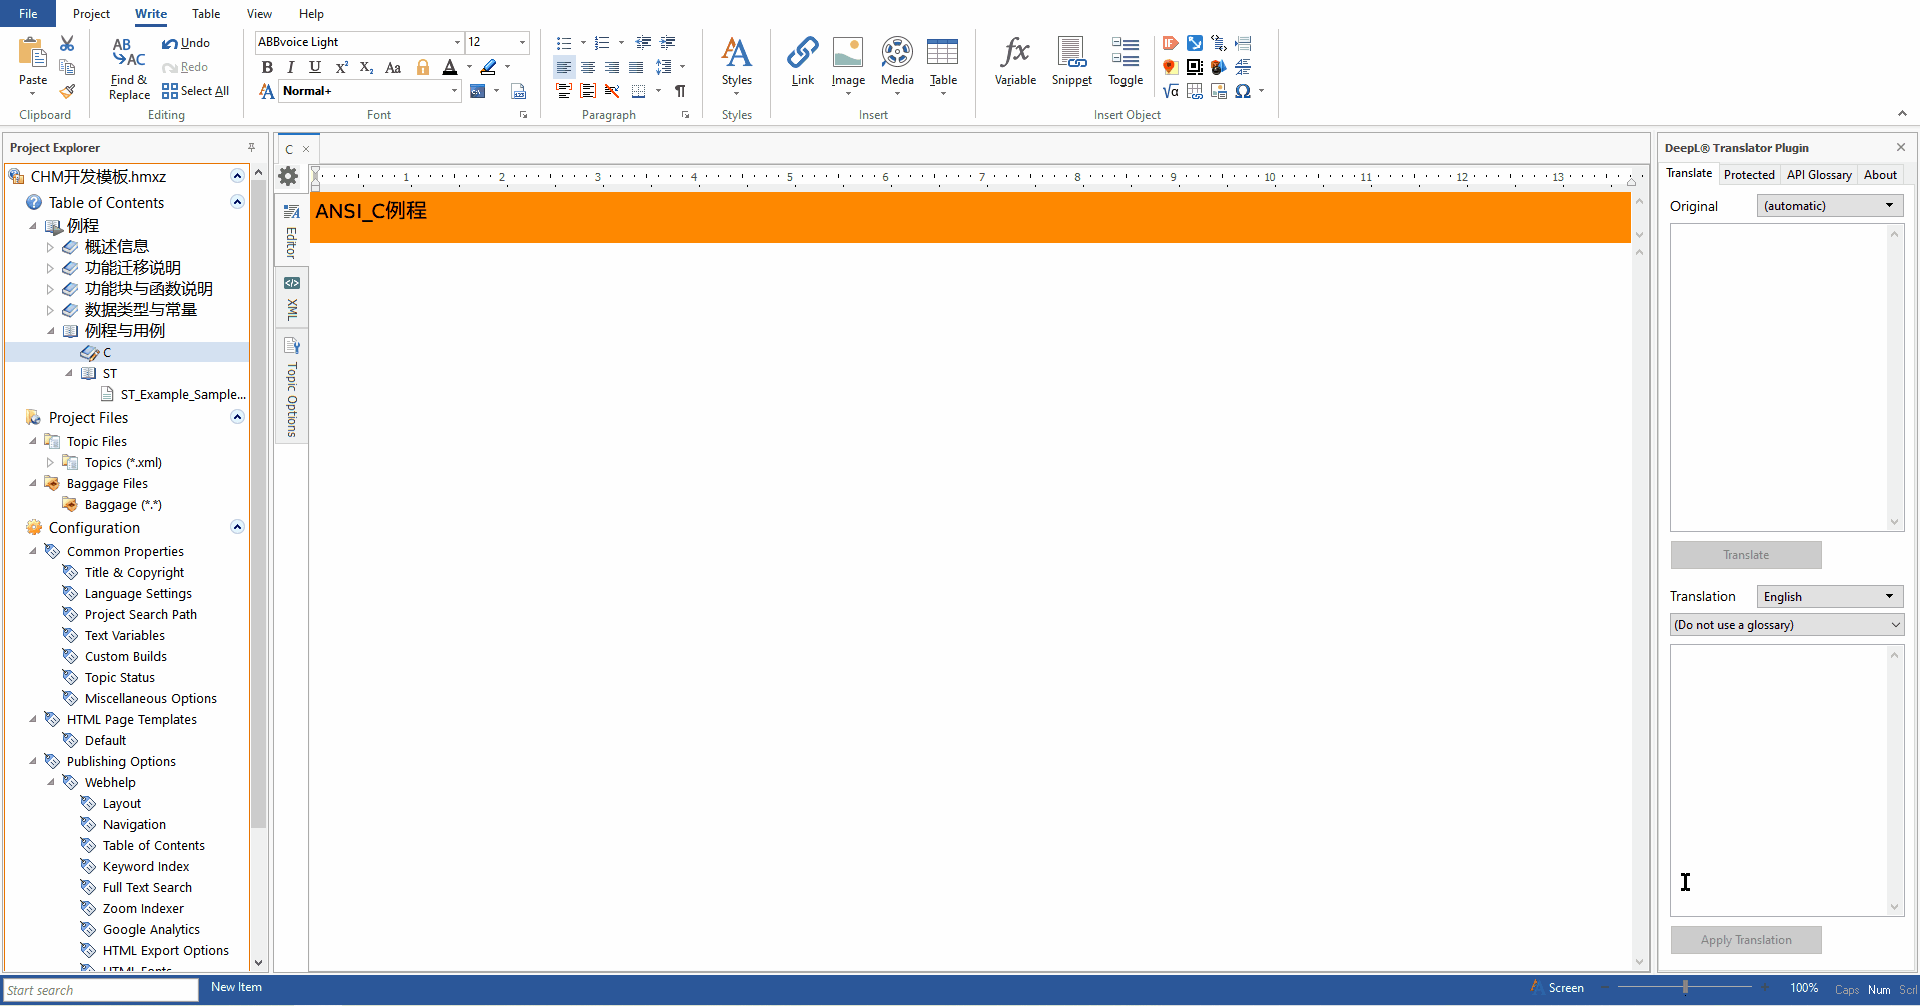Click the Find & Replace icon

tap(128, 53)
